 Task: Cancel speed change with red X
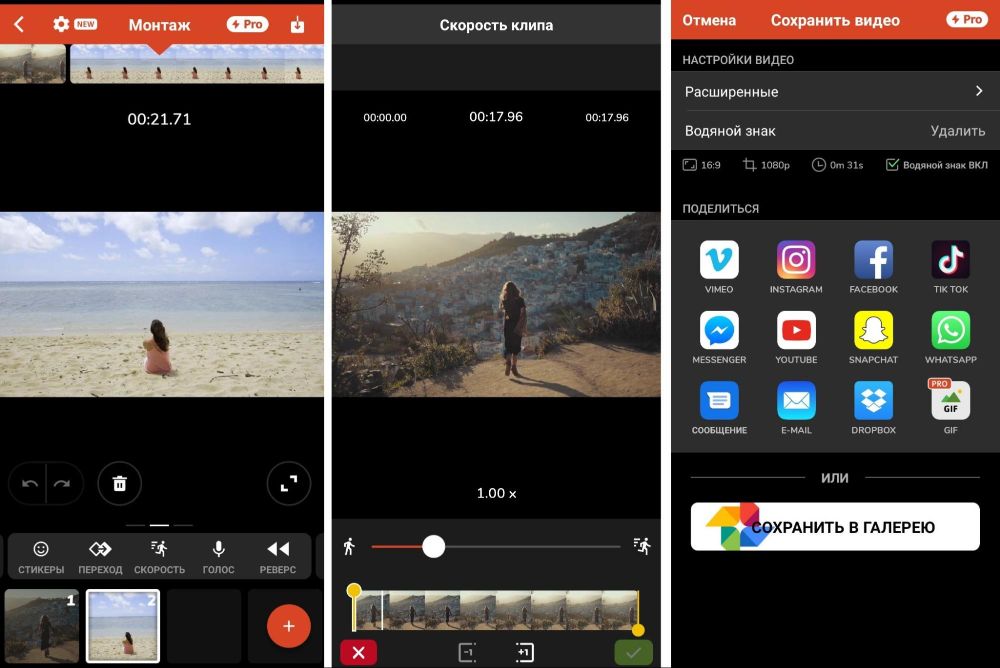pyautogui.click(x=358, y=653)
